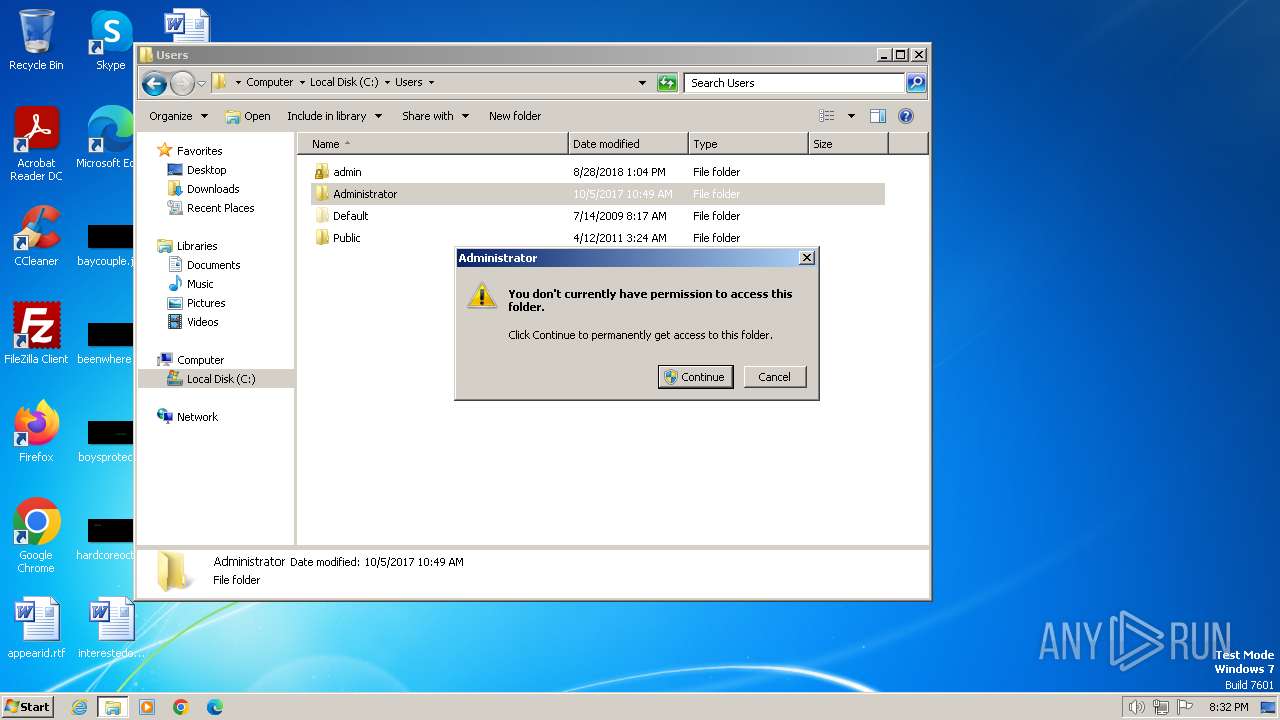Screen dimensions: 1280x720
Task: Click the Forward navigation arrow
Action: (x=182, y=83)
